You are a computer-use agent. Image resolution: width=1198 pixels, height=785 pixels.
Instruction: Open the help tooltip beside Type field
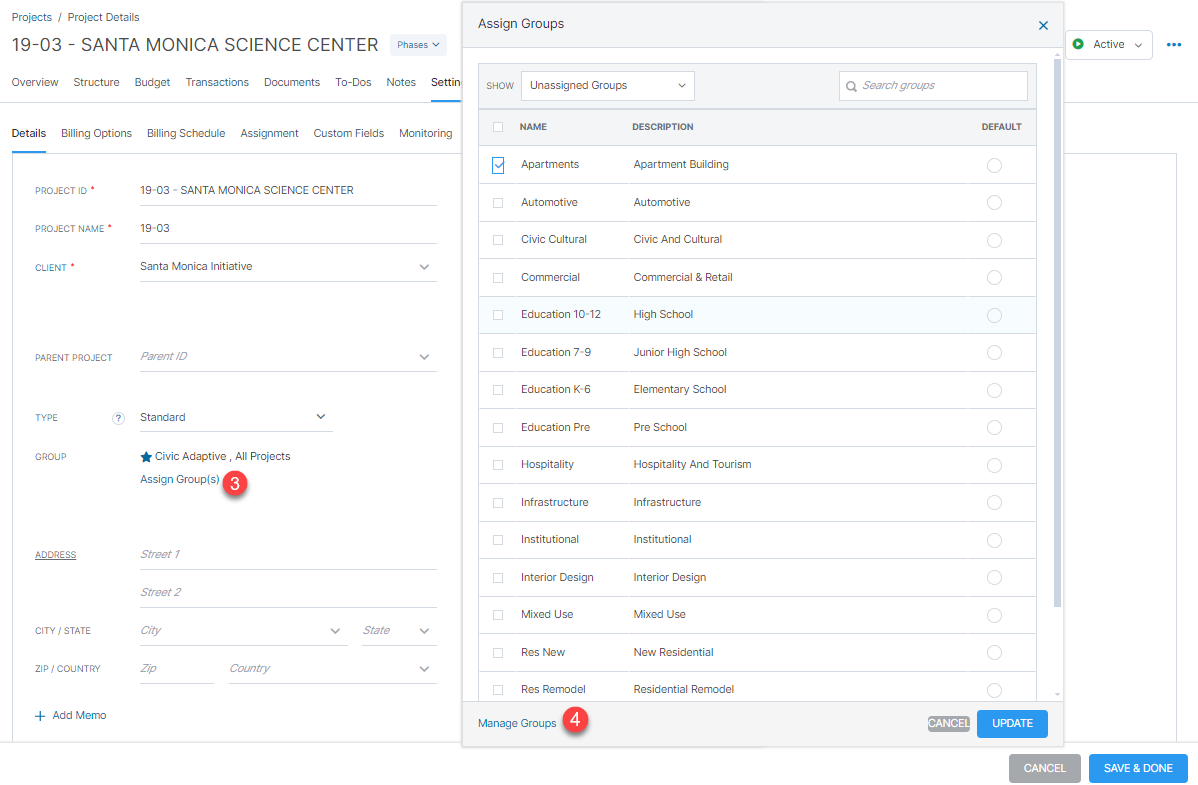[118, 417]
